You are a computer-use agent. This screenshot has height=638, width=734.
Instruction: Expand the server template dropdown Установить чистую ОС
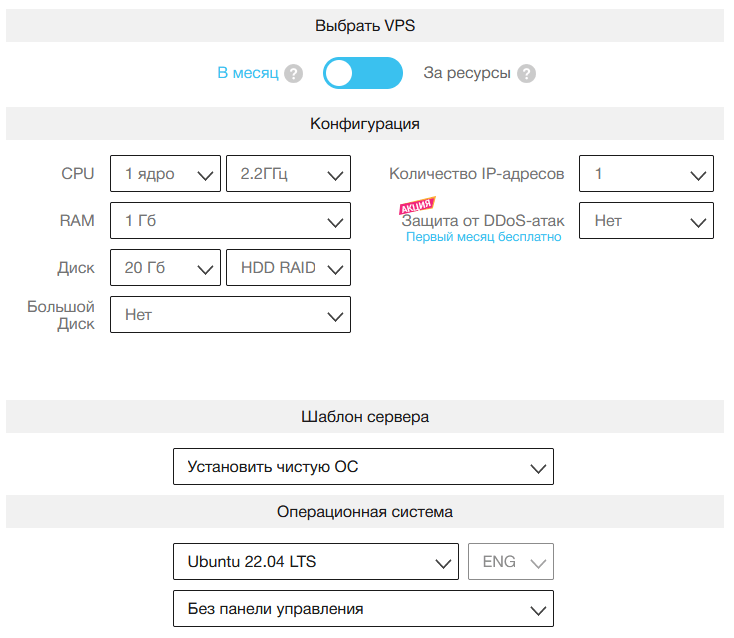(363, 467)
